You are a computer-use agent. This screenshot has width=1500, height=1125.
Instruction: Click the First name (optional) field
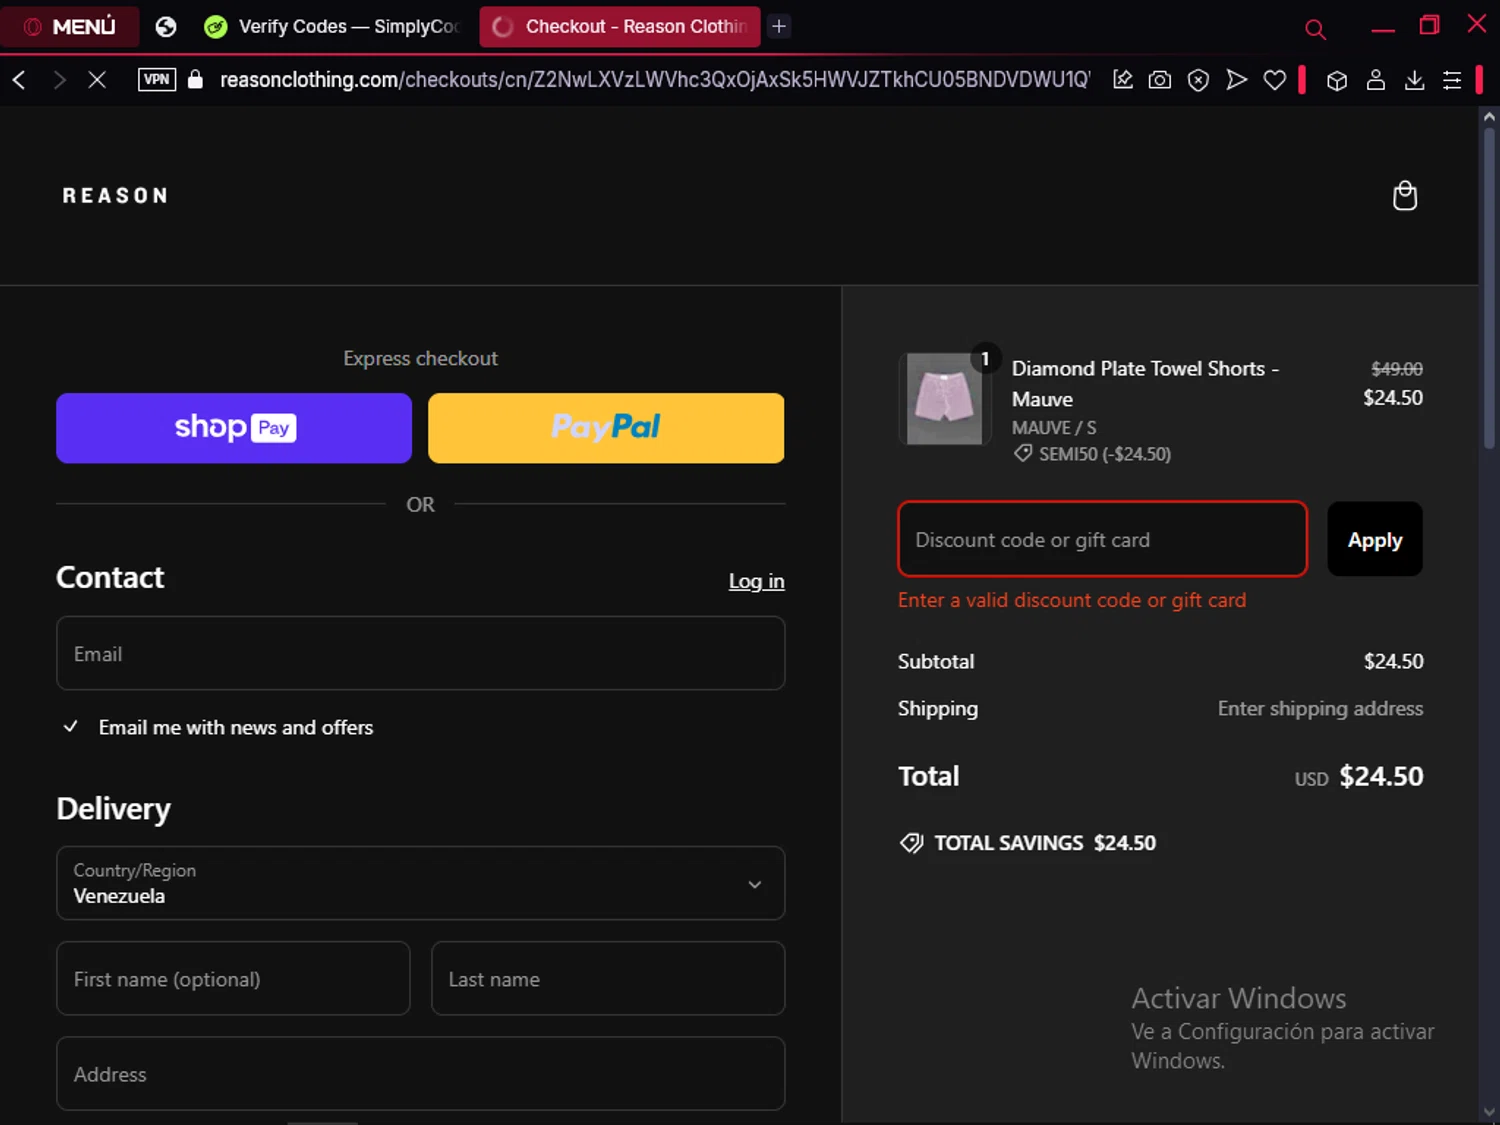[x=233, y=978]
